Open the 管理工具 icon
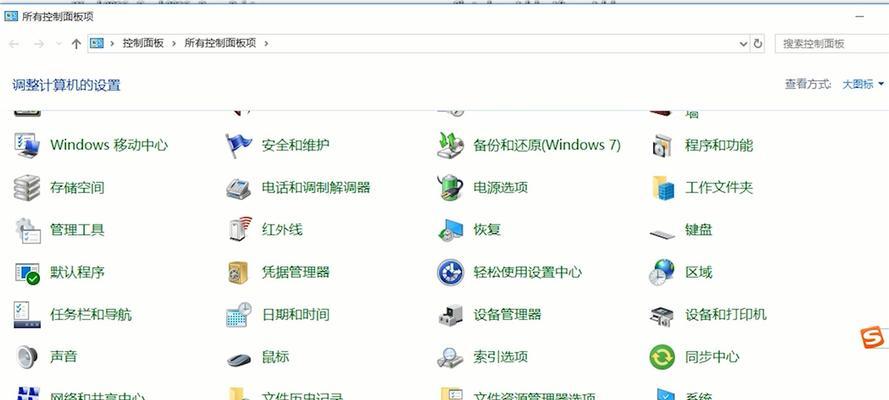The height and width of the screenshot is (400, 889). [27, 230]
